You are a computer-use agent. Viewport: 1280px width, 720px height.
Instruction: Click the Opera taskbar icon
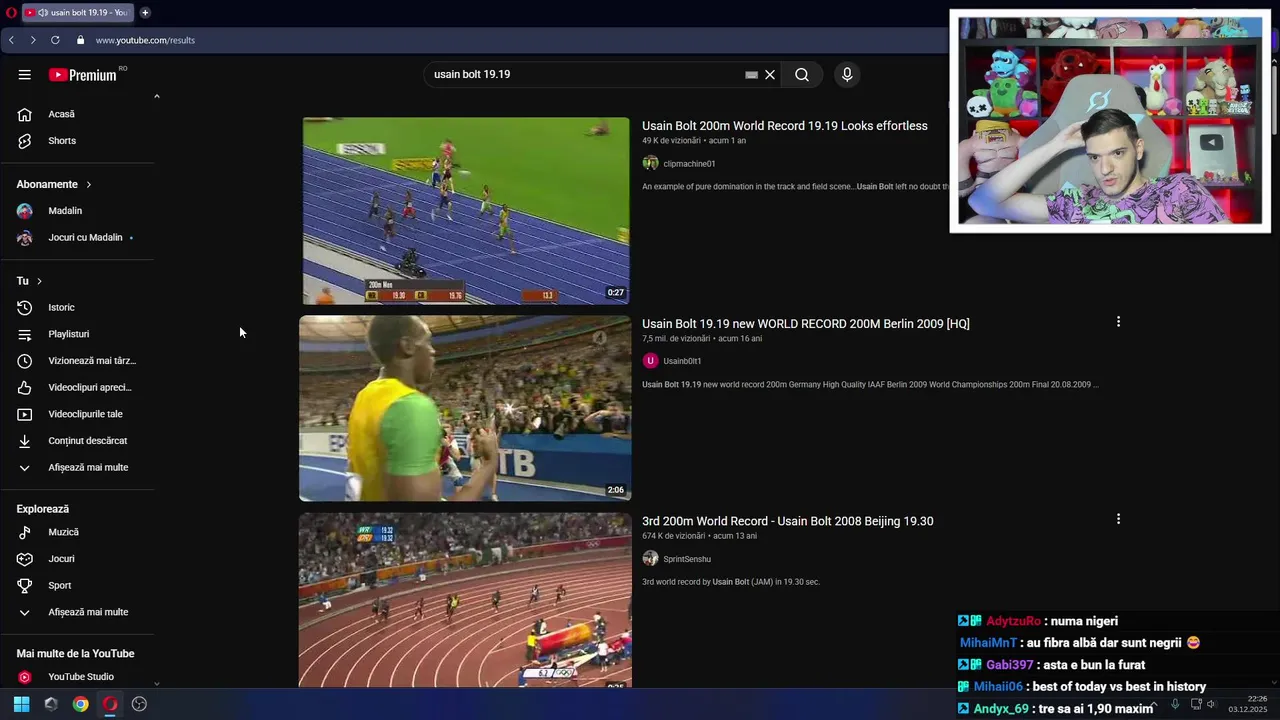(x=110, y=704)
